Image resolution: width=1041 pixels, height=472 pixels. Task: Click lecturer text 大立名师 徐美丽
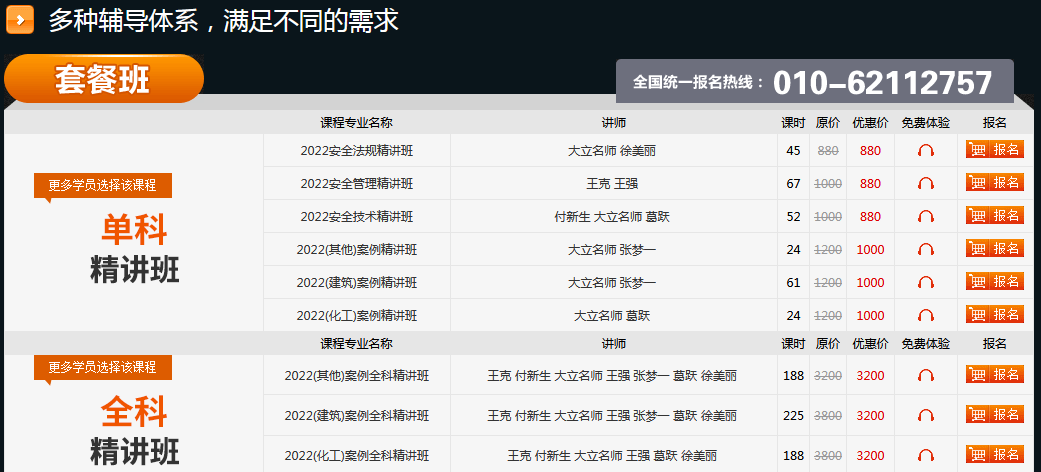coord(611,151)
